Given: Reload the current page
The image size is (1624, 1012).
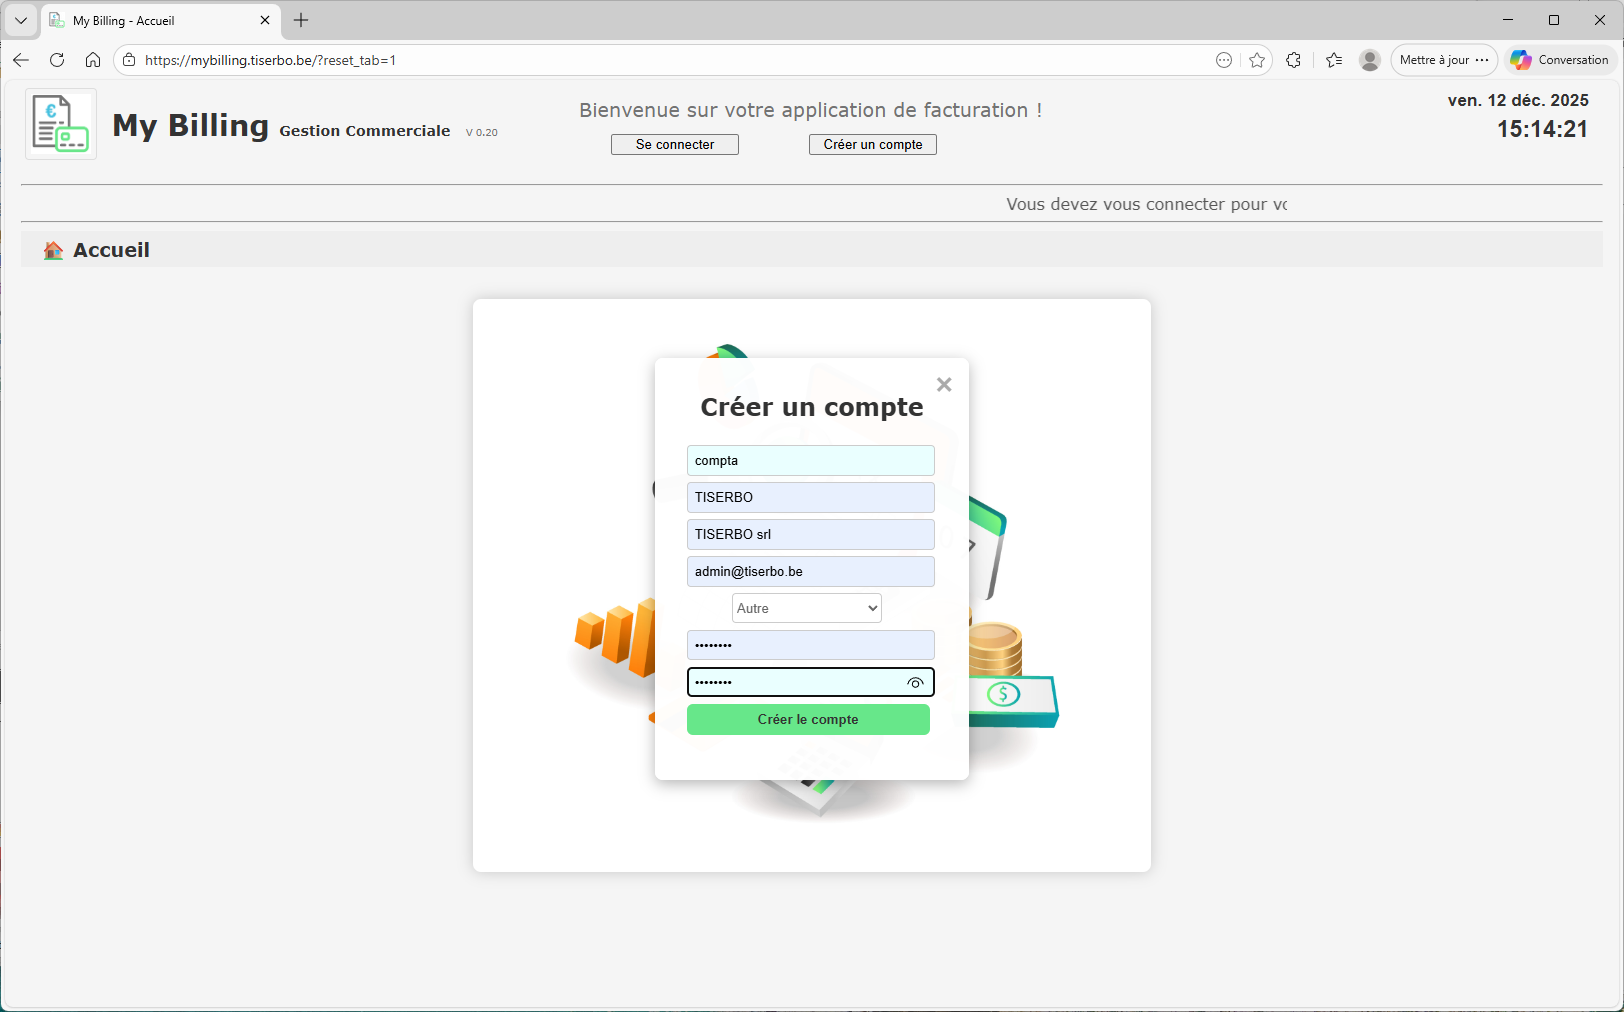Looking at the screenshot, I should click(57, 60).
